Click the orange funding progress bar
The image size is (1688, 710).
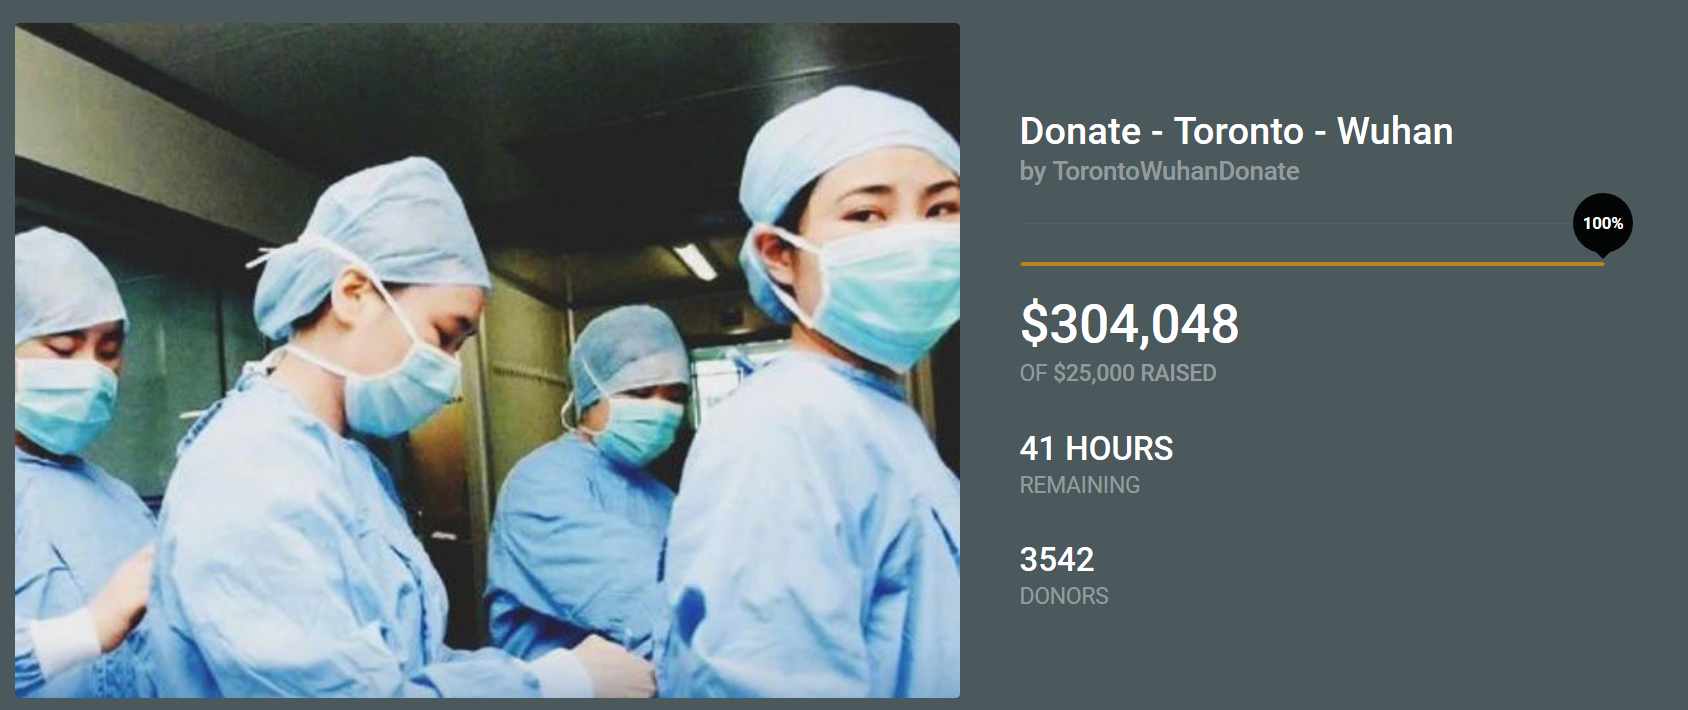pos(1312,264)
